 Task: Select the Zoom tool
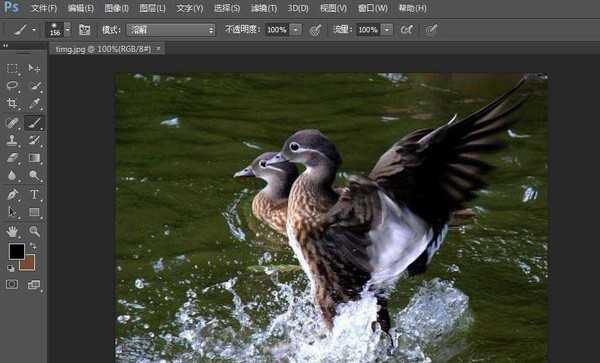[34, 231]
